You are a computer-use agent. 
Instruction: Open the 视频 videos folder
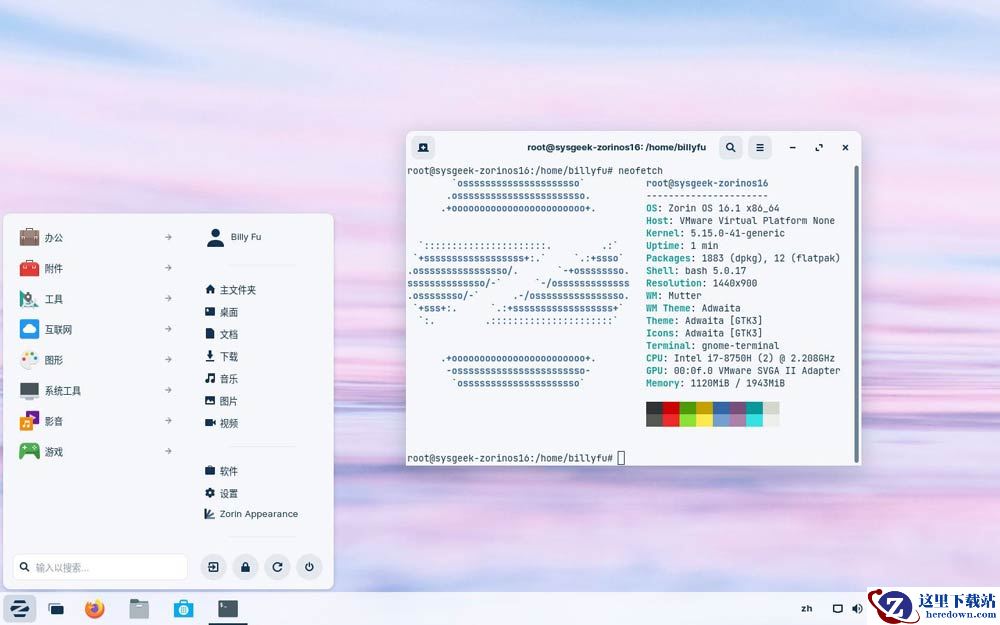222,423
